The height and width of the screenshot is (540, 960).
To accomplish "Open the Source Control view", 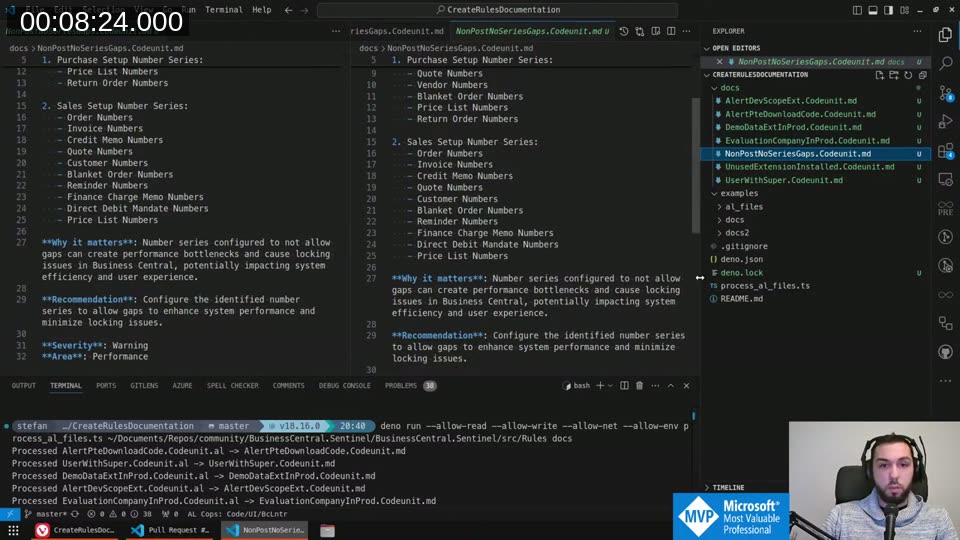I will [945, 92].
